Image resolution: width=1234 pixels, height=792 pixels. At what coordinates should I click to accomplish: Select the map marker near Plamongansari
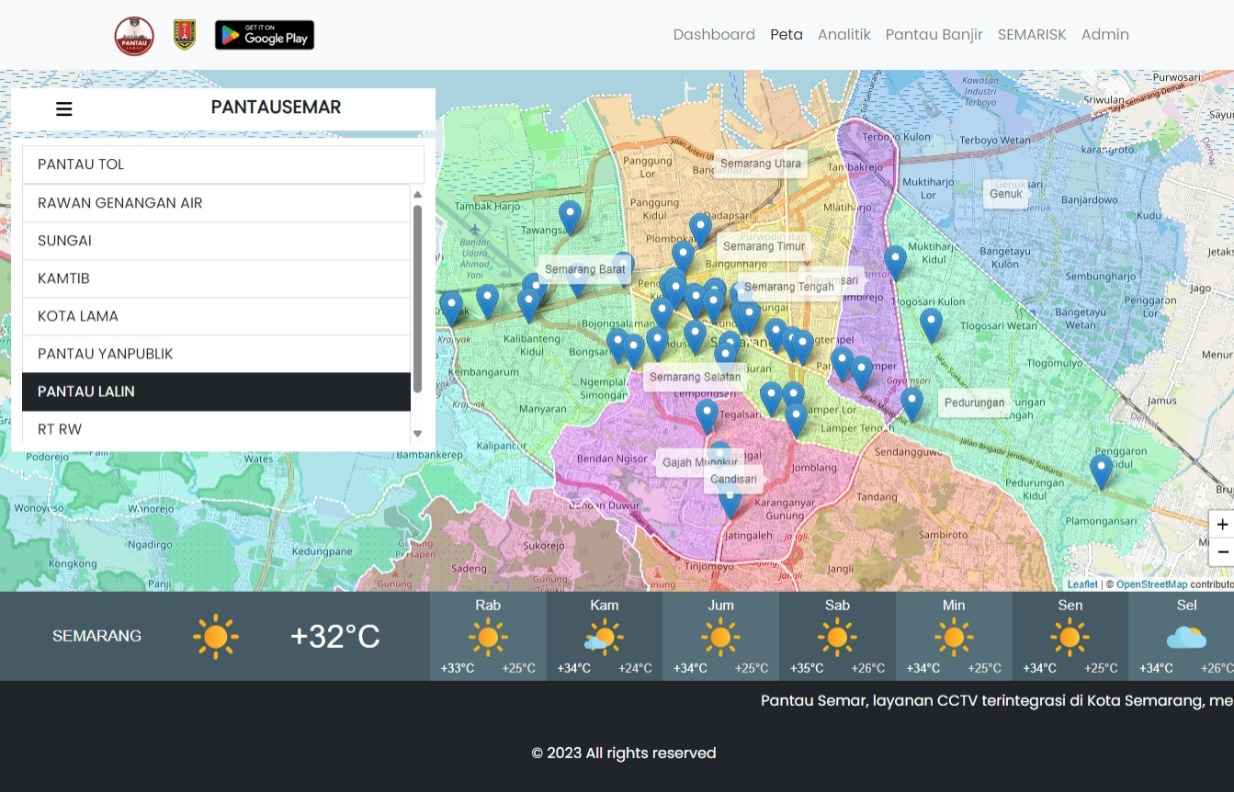click(x=1101, y=469)
